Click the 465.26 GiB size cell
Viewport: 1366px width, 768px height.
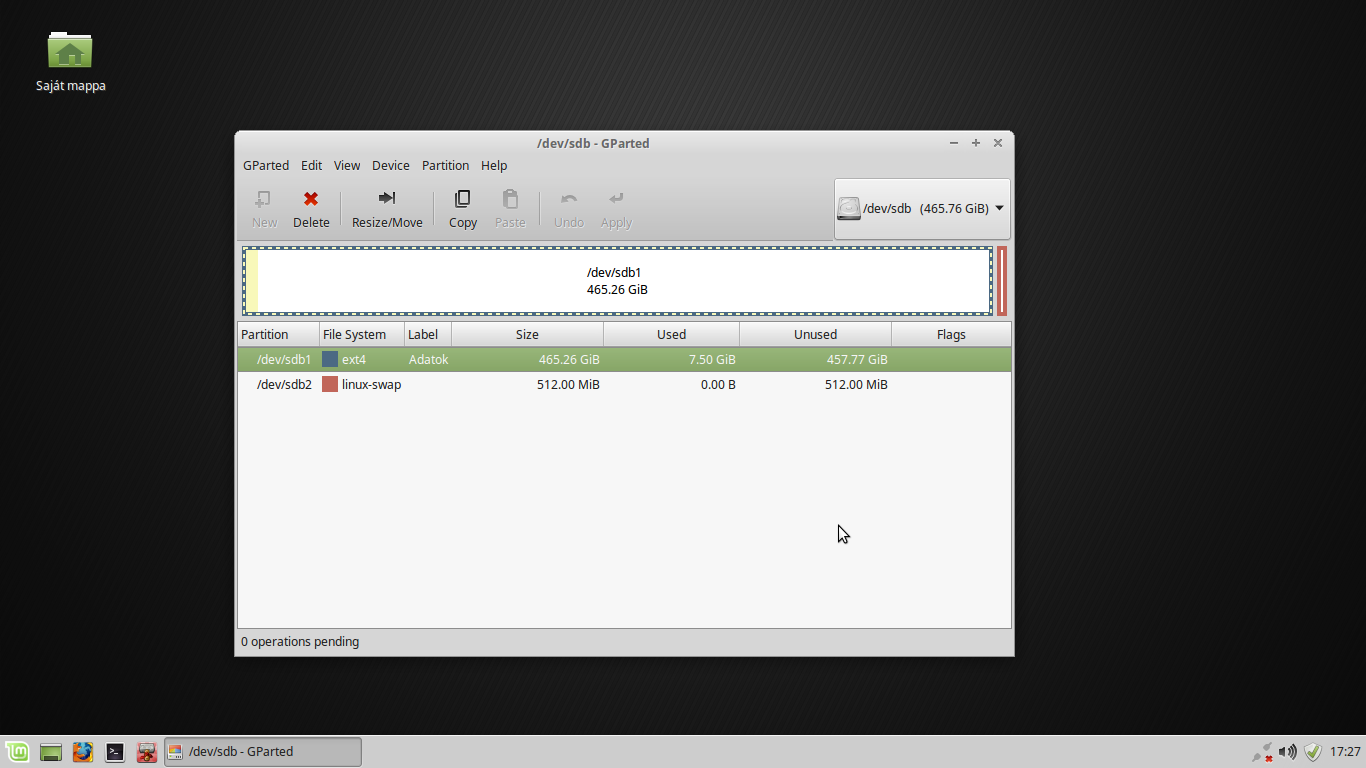tap(569, 359)
